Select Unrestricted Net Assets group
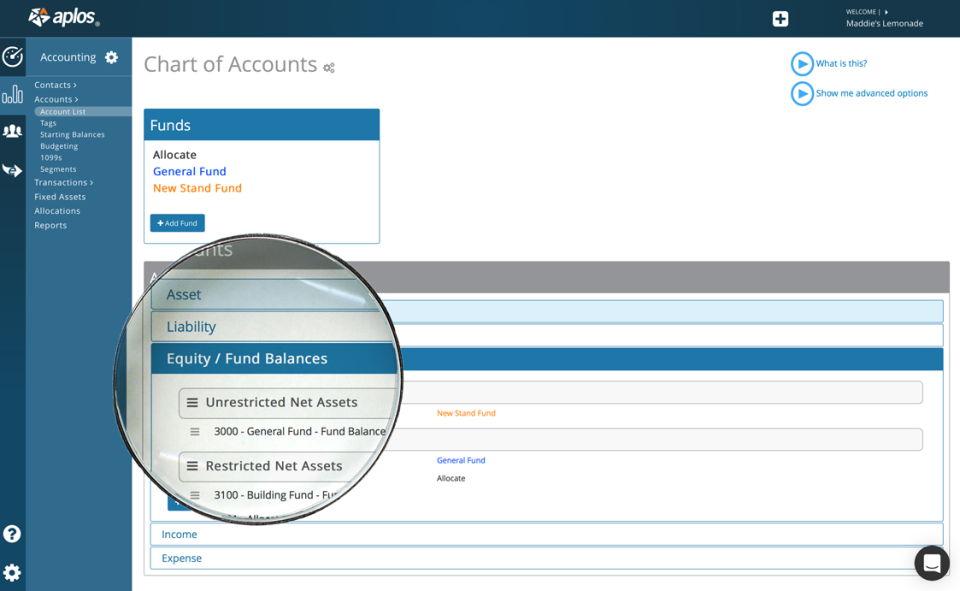Viewport: 960px width, 591px height. tap(282, 402)
